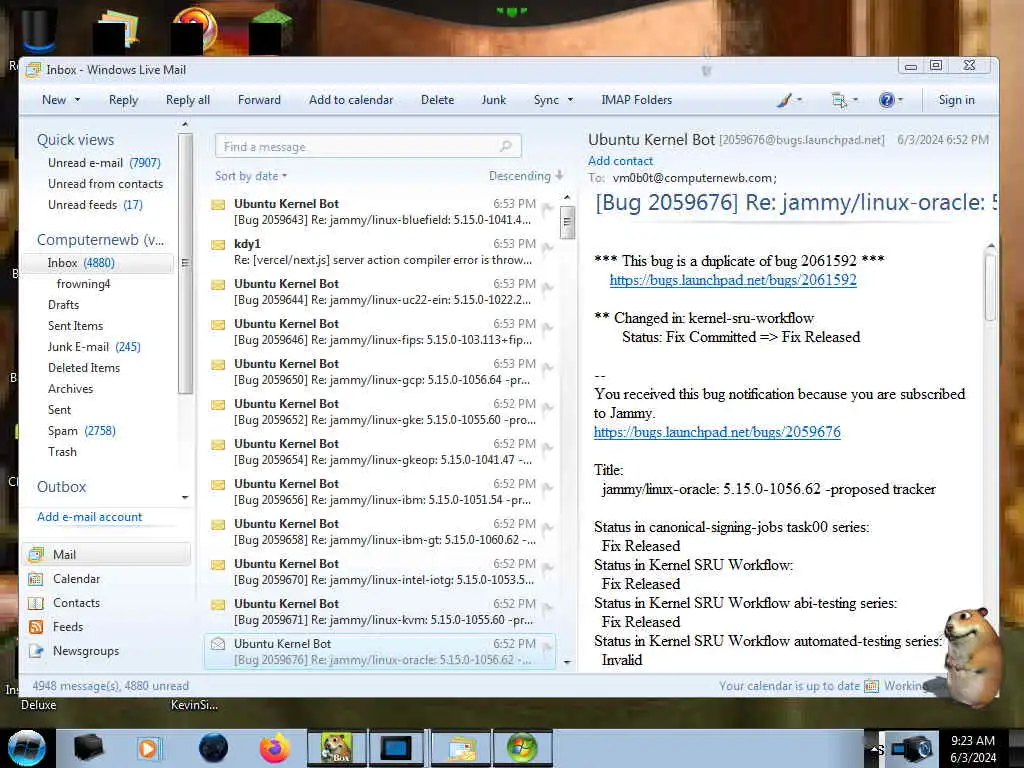Viewport: 1024px width, 768px height.
Task: Switch to the Newsgroups view icon
Action: click(36, 651)
